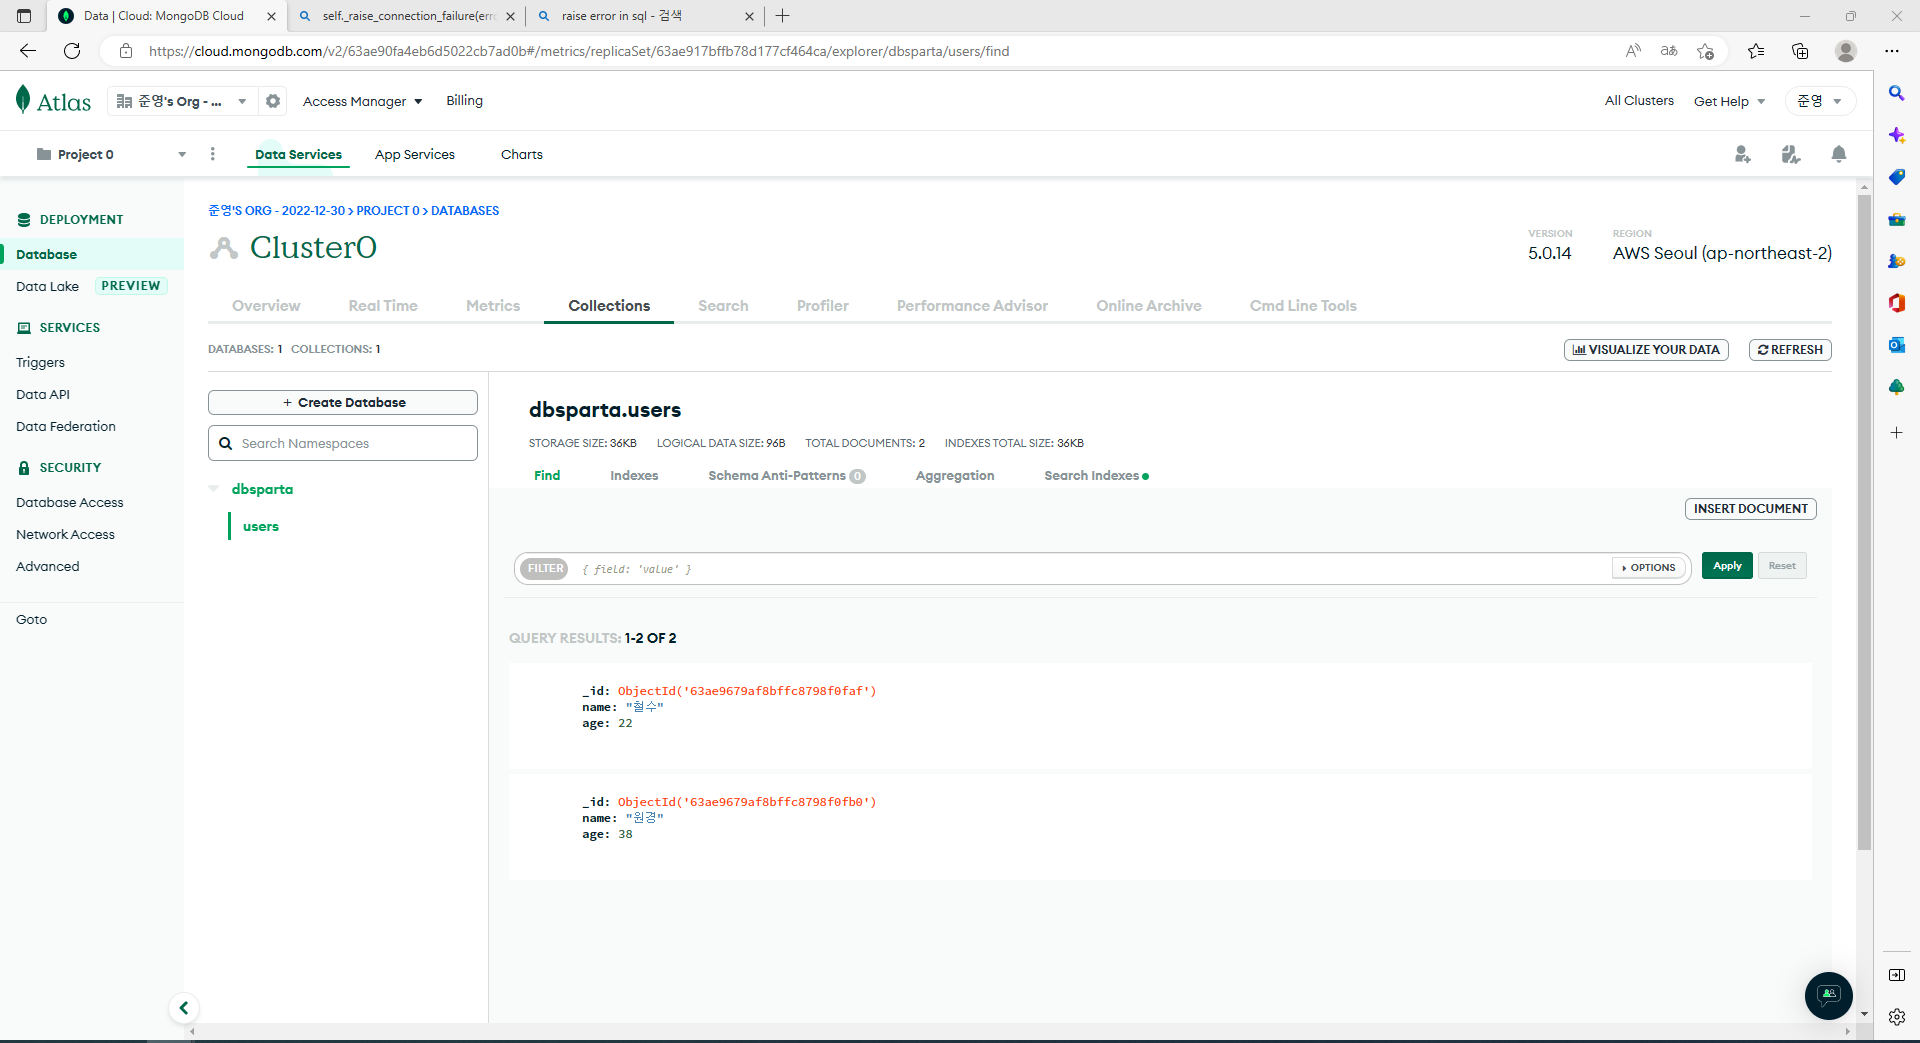Open Project 0 selector dropdown
This screenshot has height=1043, width=1920.
tap(111, 154)
